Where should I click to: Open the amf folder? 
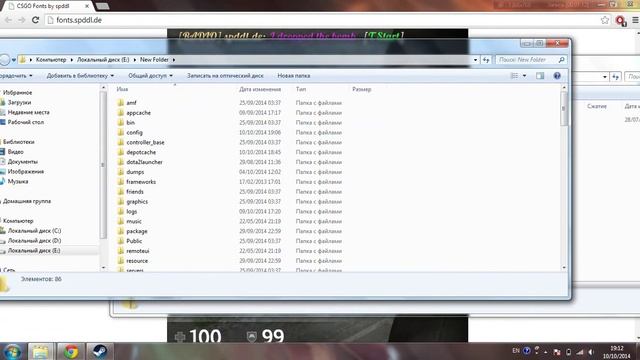[131, 103]
